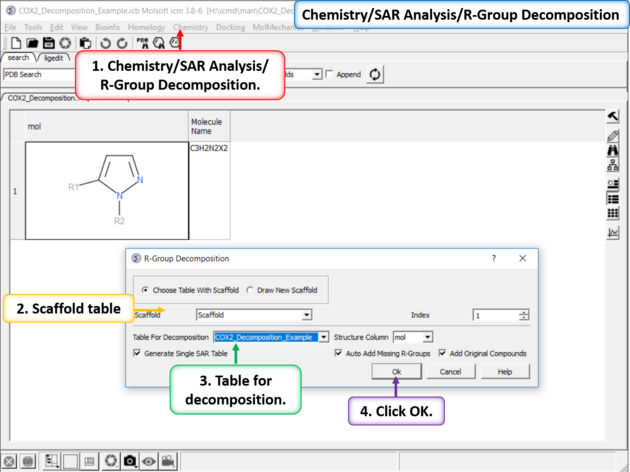Switch to the ligedit tab
This screenshot has height=472, width=630.
click(x=54, y=59)
